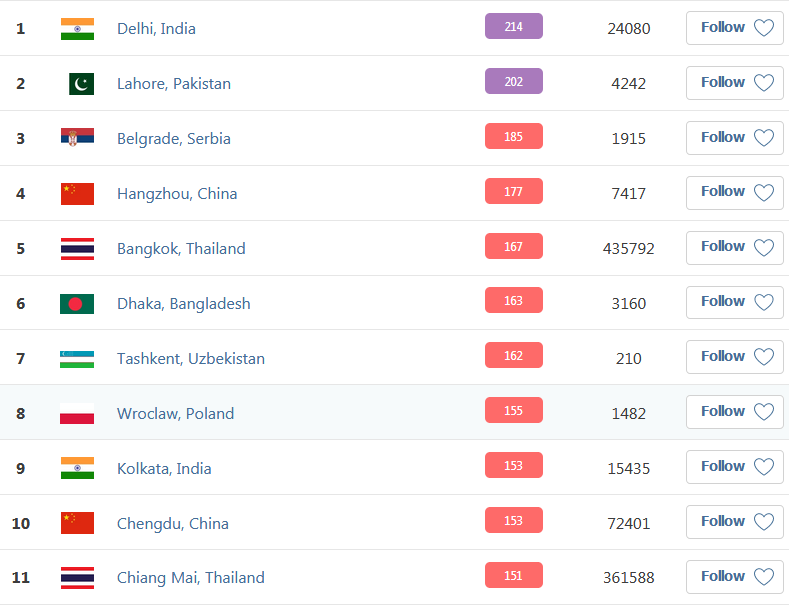Click the red 185 AQI badge for Belgrade
This screenshot has height=610, width=805.
point(513,136)
